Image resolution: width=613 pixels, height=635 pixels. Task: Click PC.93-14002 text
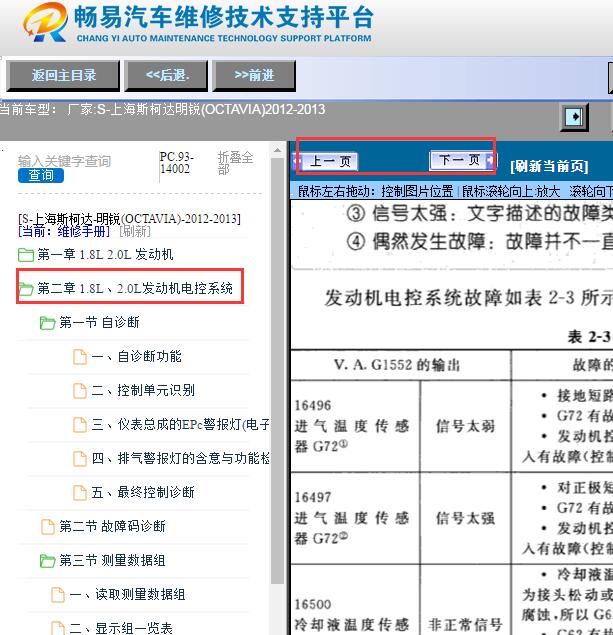(x=177, y=162)
